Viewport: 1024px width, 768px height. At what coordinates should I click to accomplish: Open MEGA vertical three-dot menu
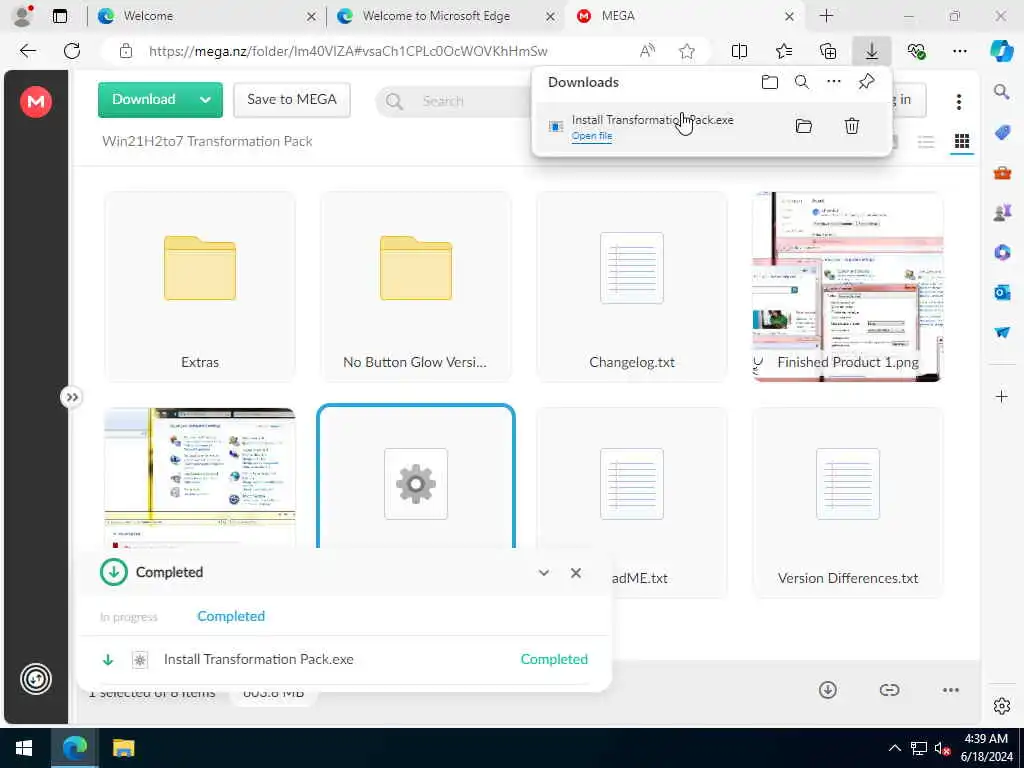[x=959, y=101]
